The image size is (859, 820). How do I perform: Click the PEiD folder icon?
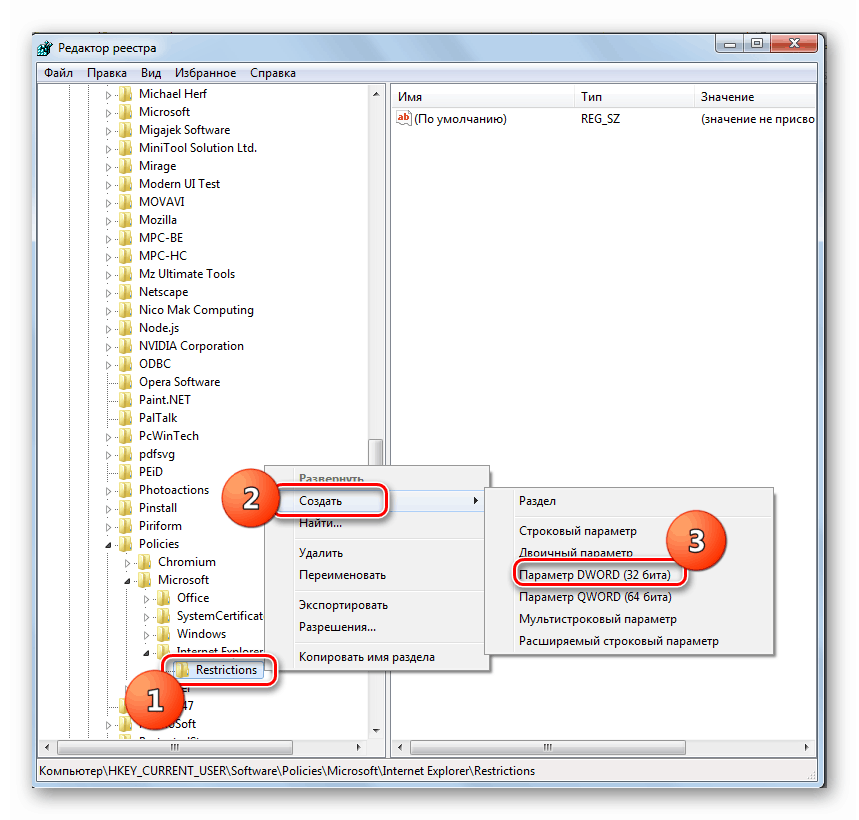tap(126, 472)
